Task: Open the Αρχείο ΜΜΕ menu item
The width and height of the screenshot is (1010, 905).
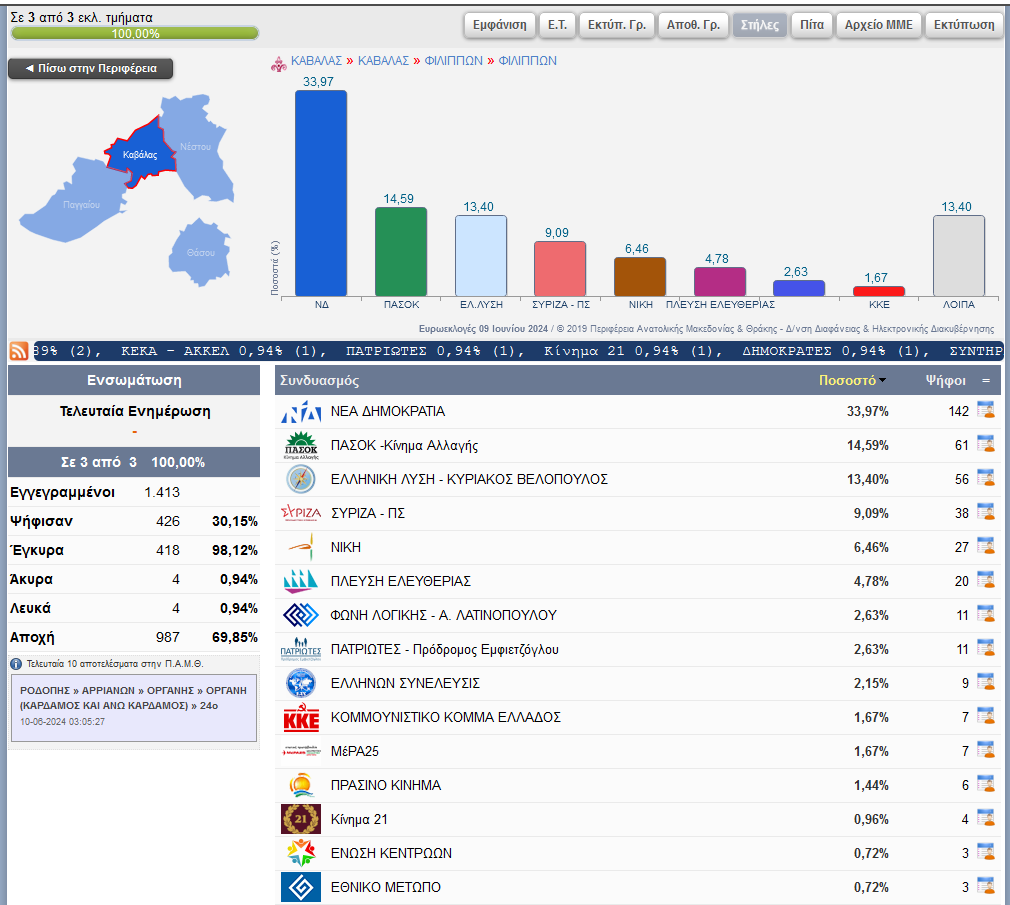Action: coord(878,25)
